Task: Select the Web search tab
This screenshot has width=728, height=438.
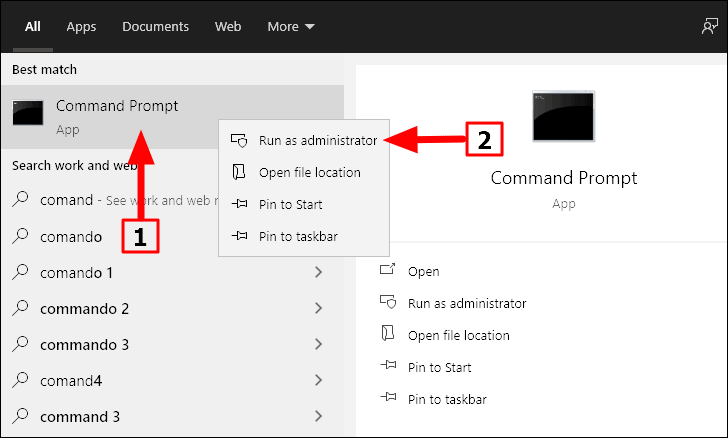Action: pos(228,26)
